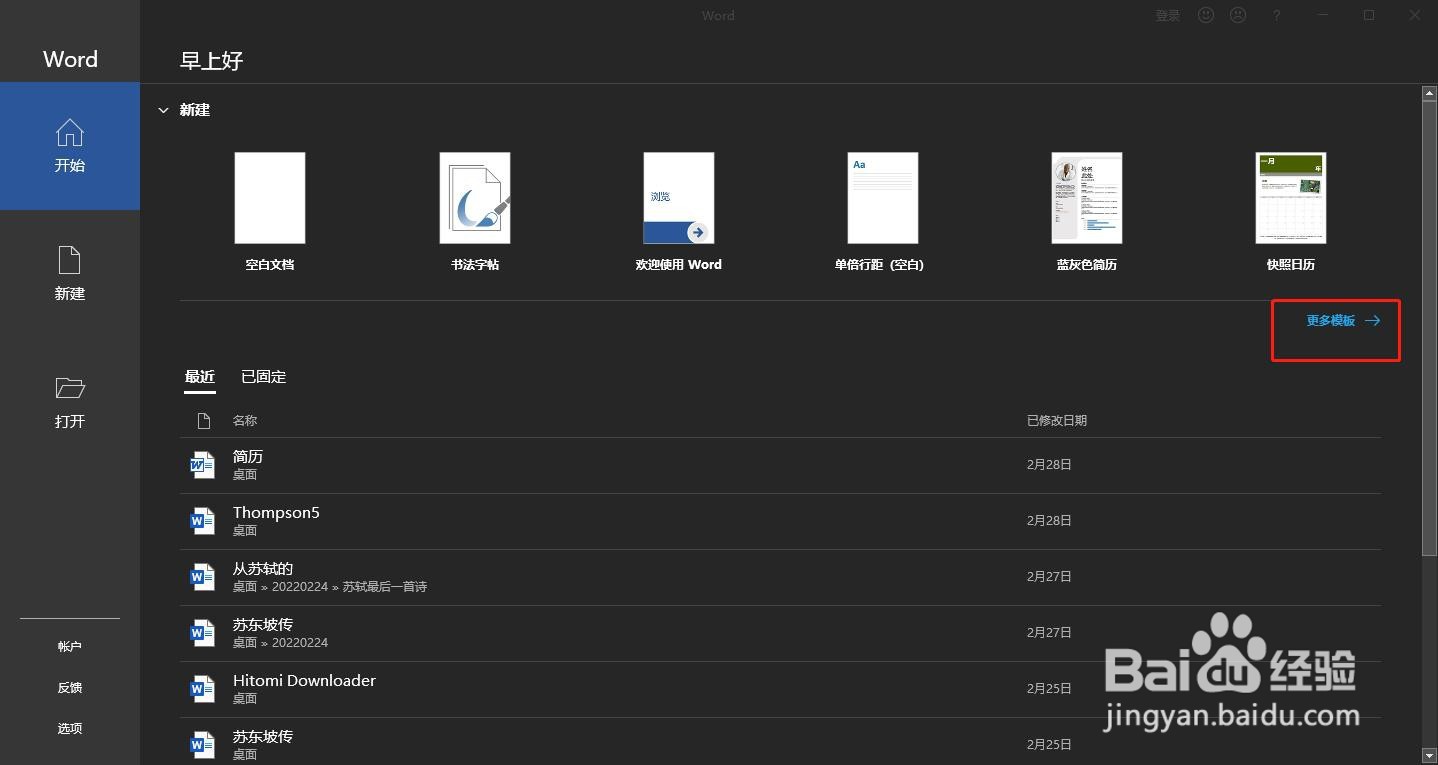Create a 空白文档 blank document
Screen dimensions: 1438x765
click(270, 212)
